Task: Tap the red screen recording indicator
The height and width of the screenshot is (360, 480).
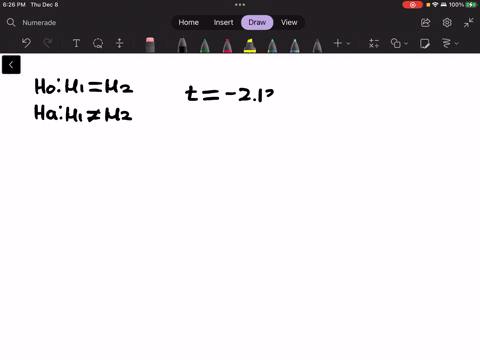Action: pyautogui.click(x=412, y=5)
